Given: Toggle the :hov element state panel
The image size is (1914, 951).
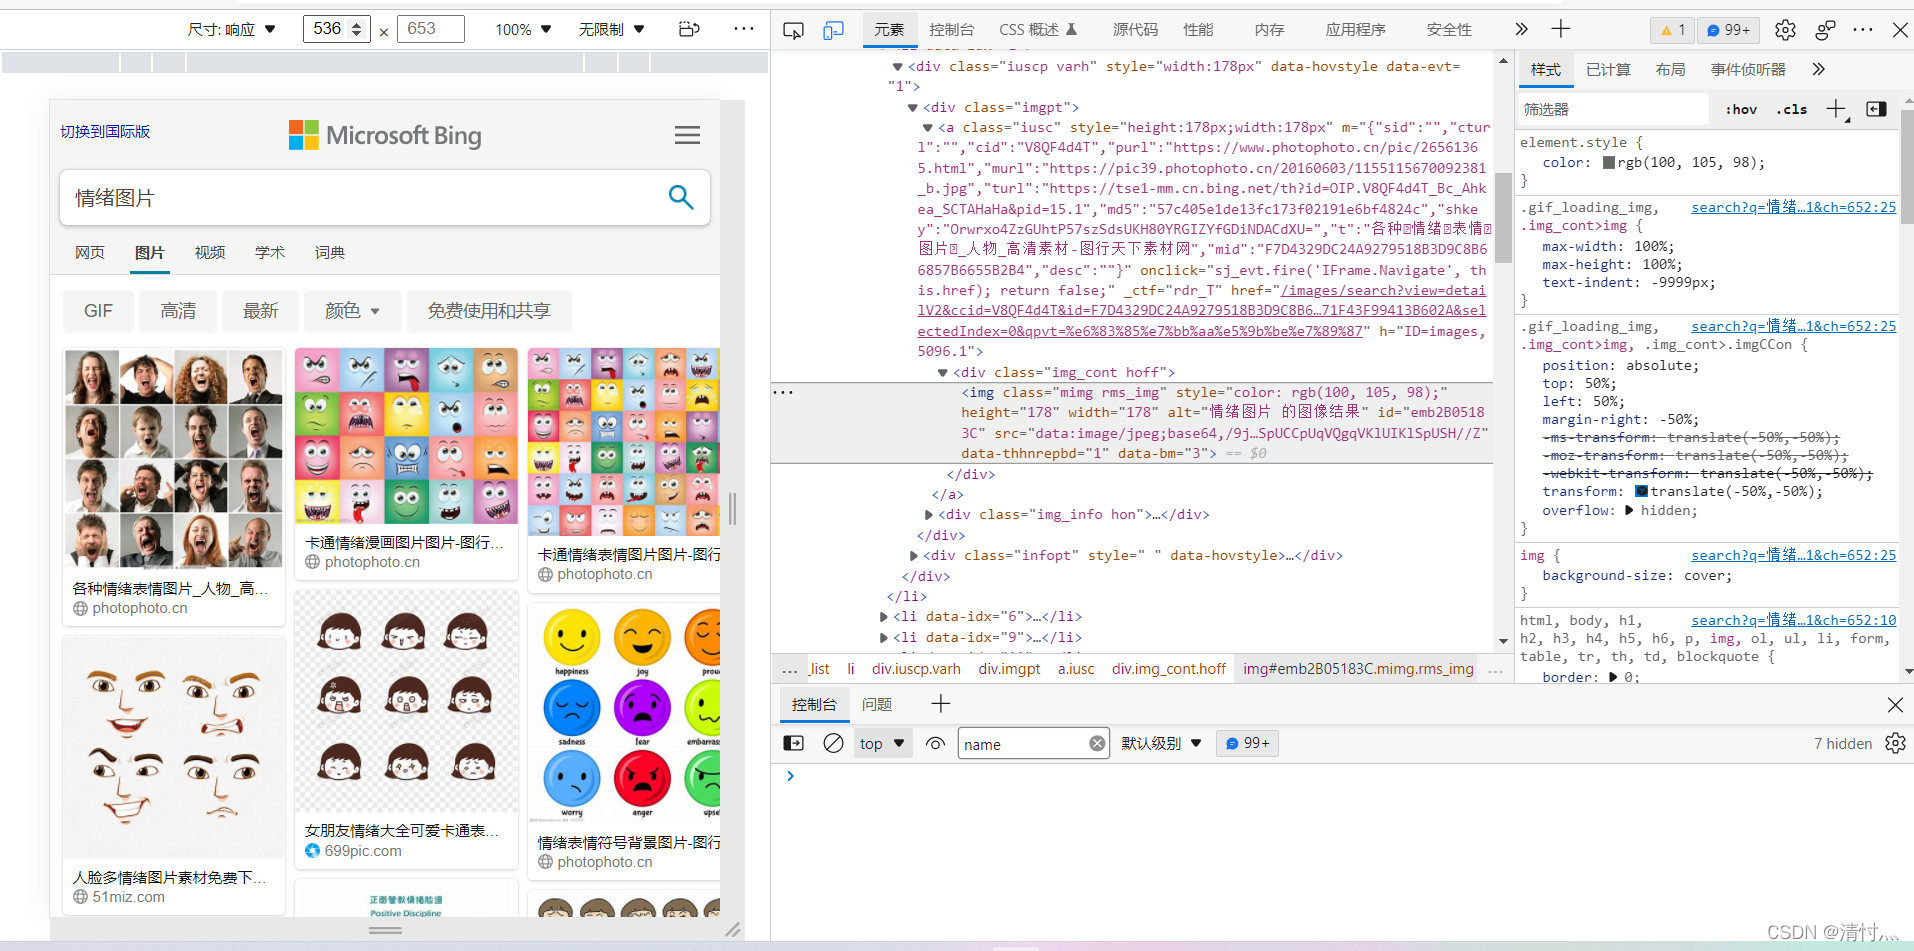Looking at the screenshot, I should tap(1741, 109).
